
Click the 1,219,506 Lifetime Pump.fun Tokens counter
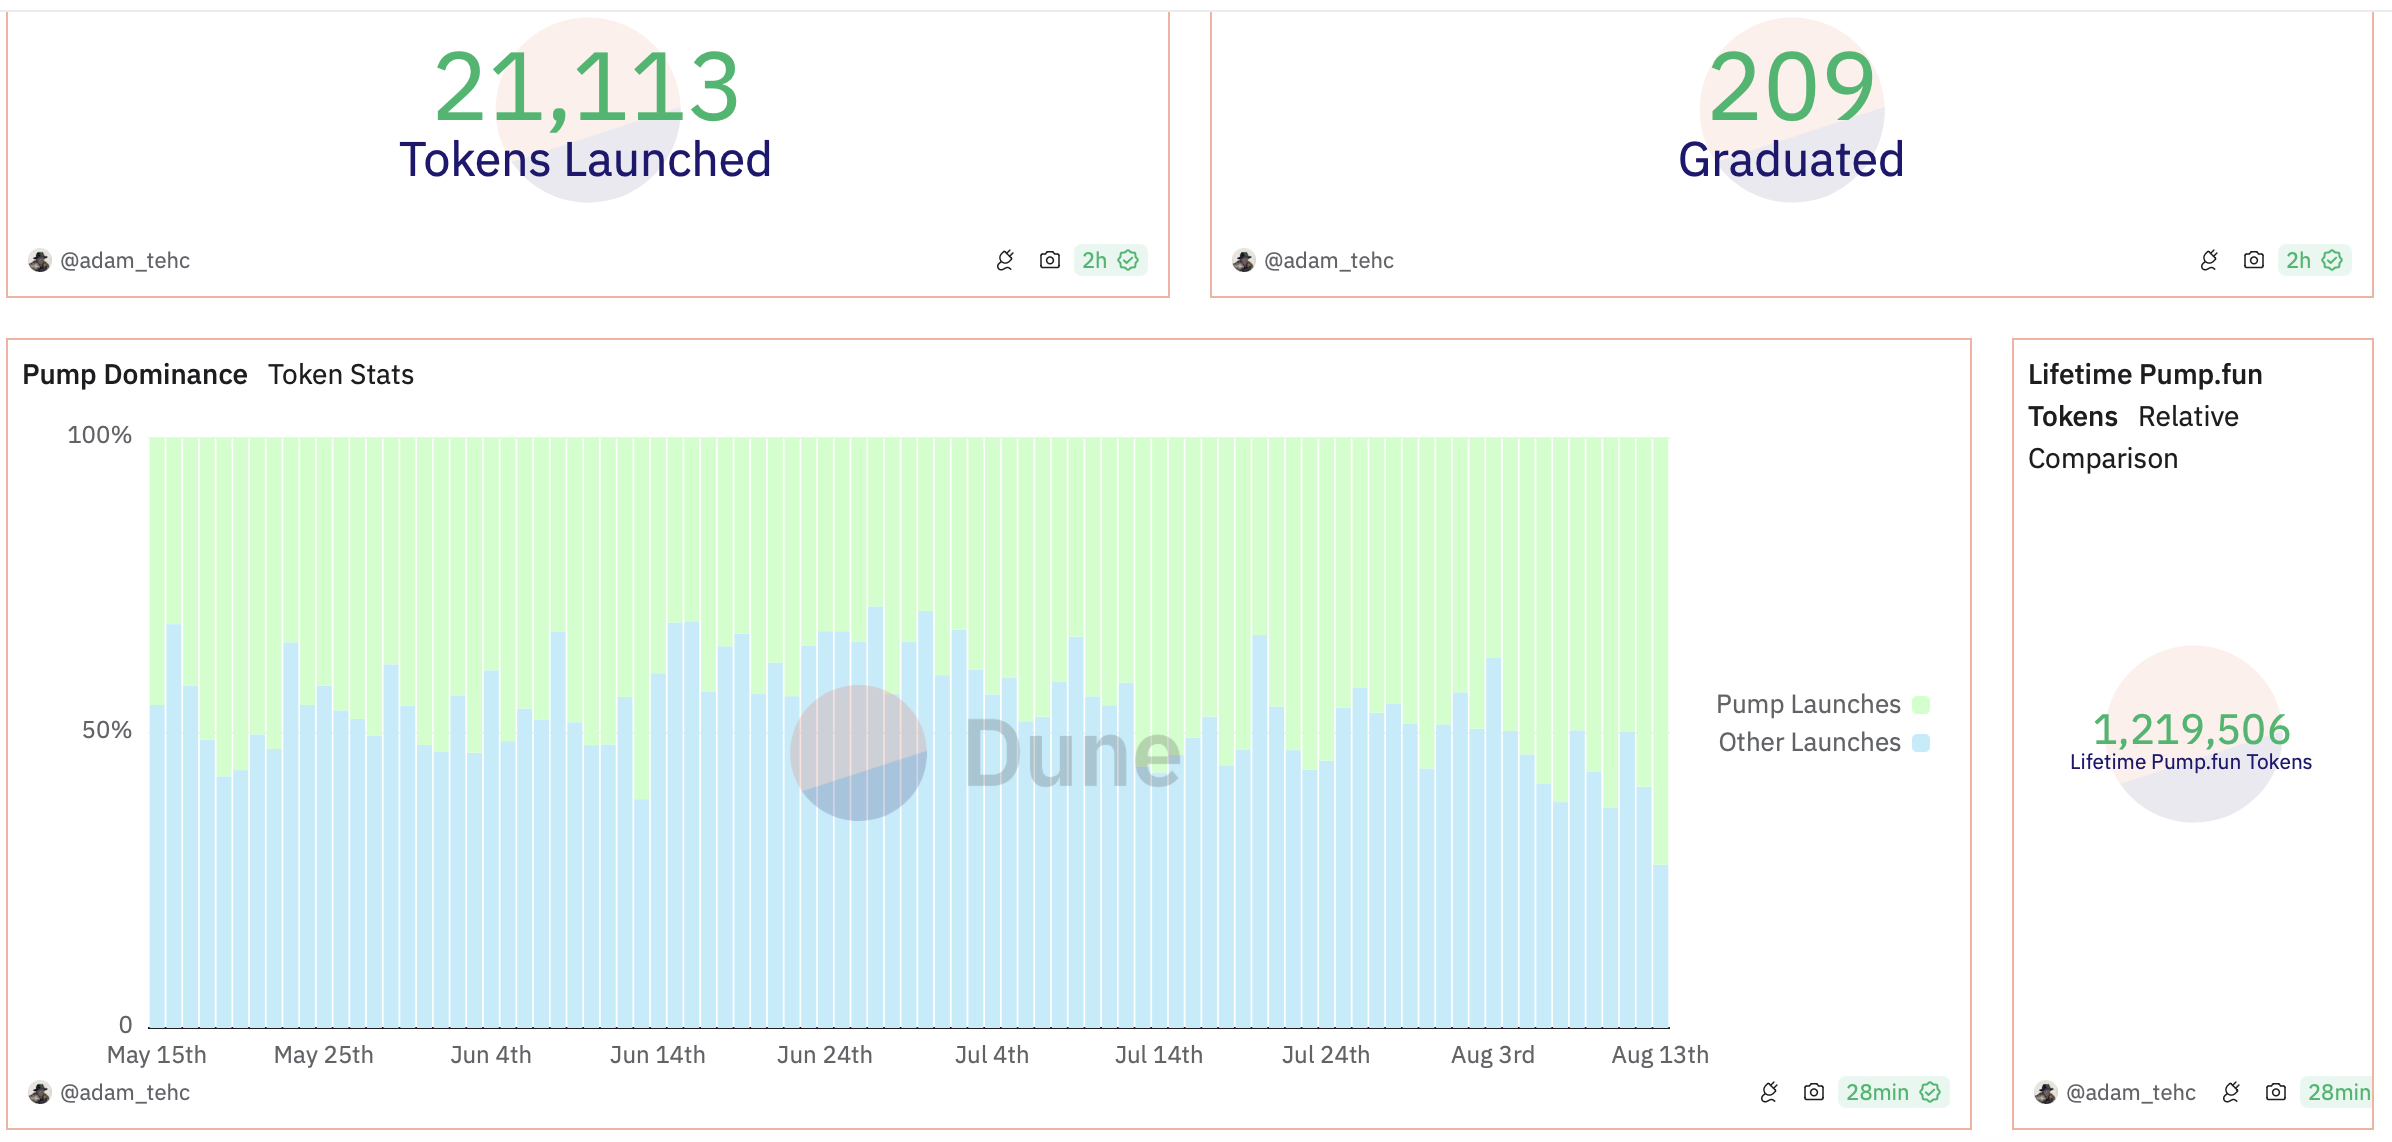pos(2191,730)
